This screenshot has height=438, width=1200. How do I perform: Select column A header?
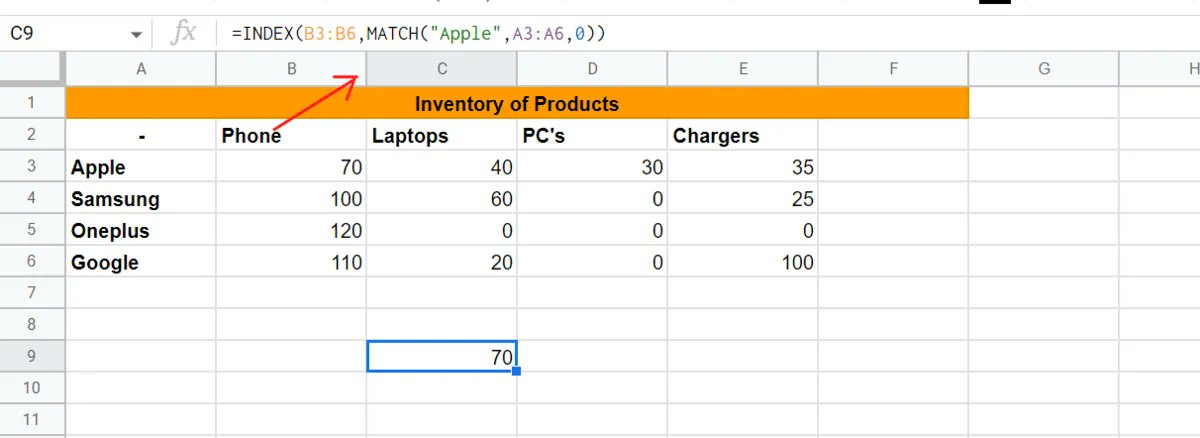pos(141,69)
